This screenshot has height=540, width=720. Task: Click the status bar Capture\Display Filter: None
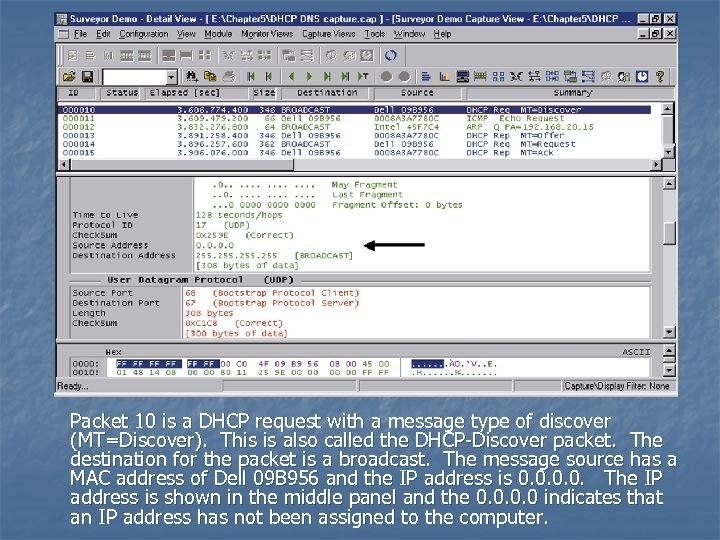coord(617,386)
